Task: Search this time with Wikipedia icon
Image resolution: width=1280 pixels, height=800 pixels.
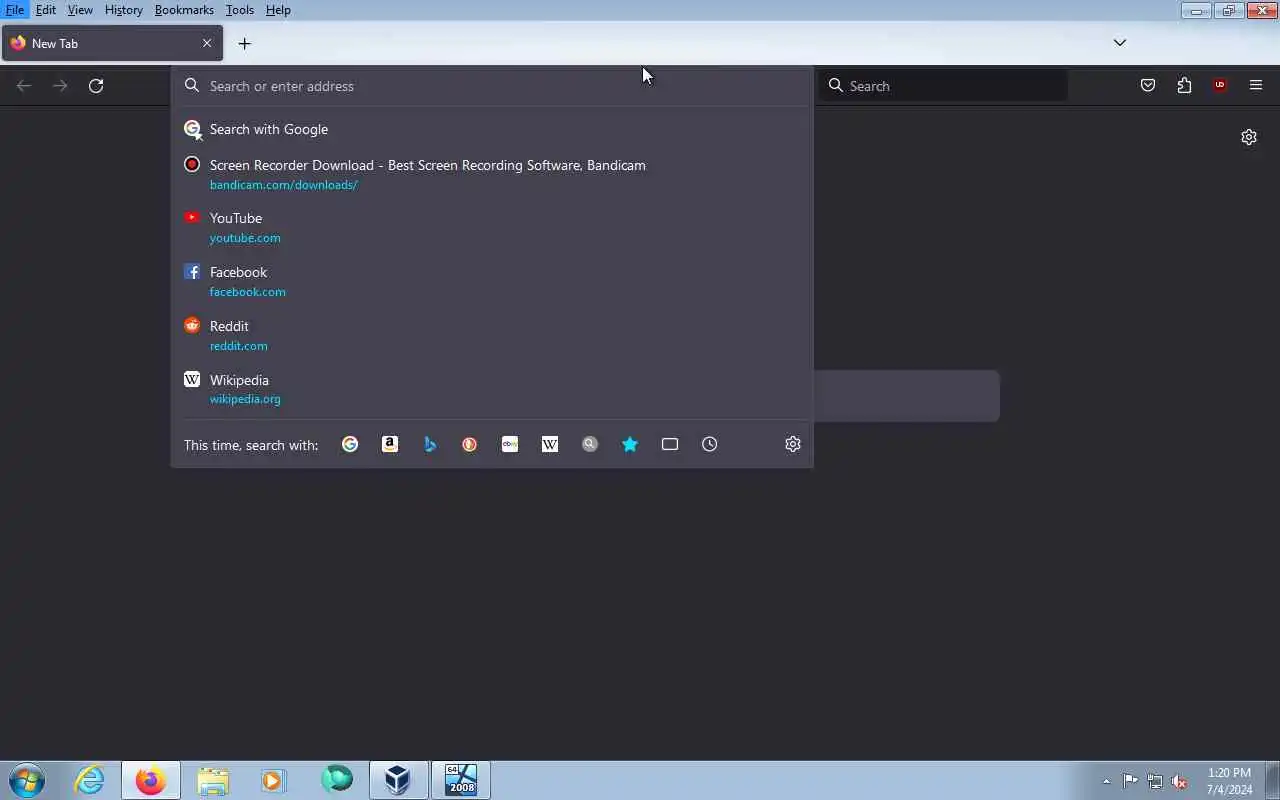Action: pos(550,444)
